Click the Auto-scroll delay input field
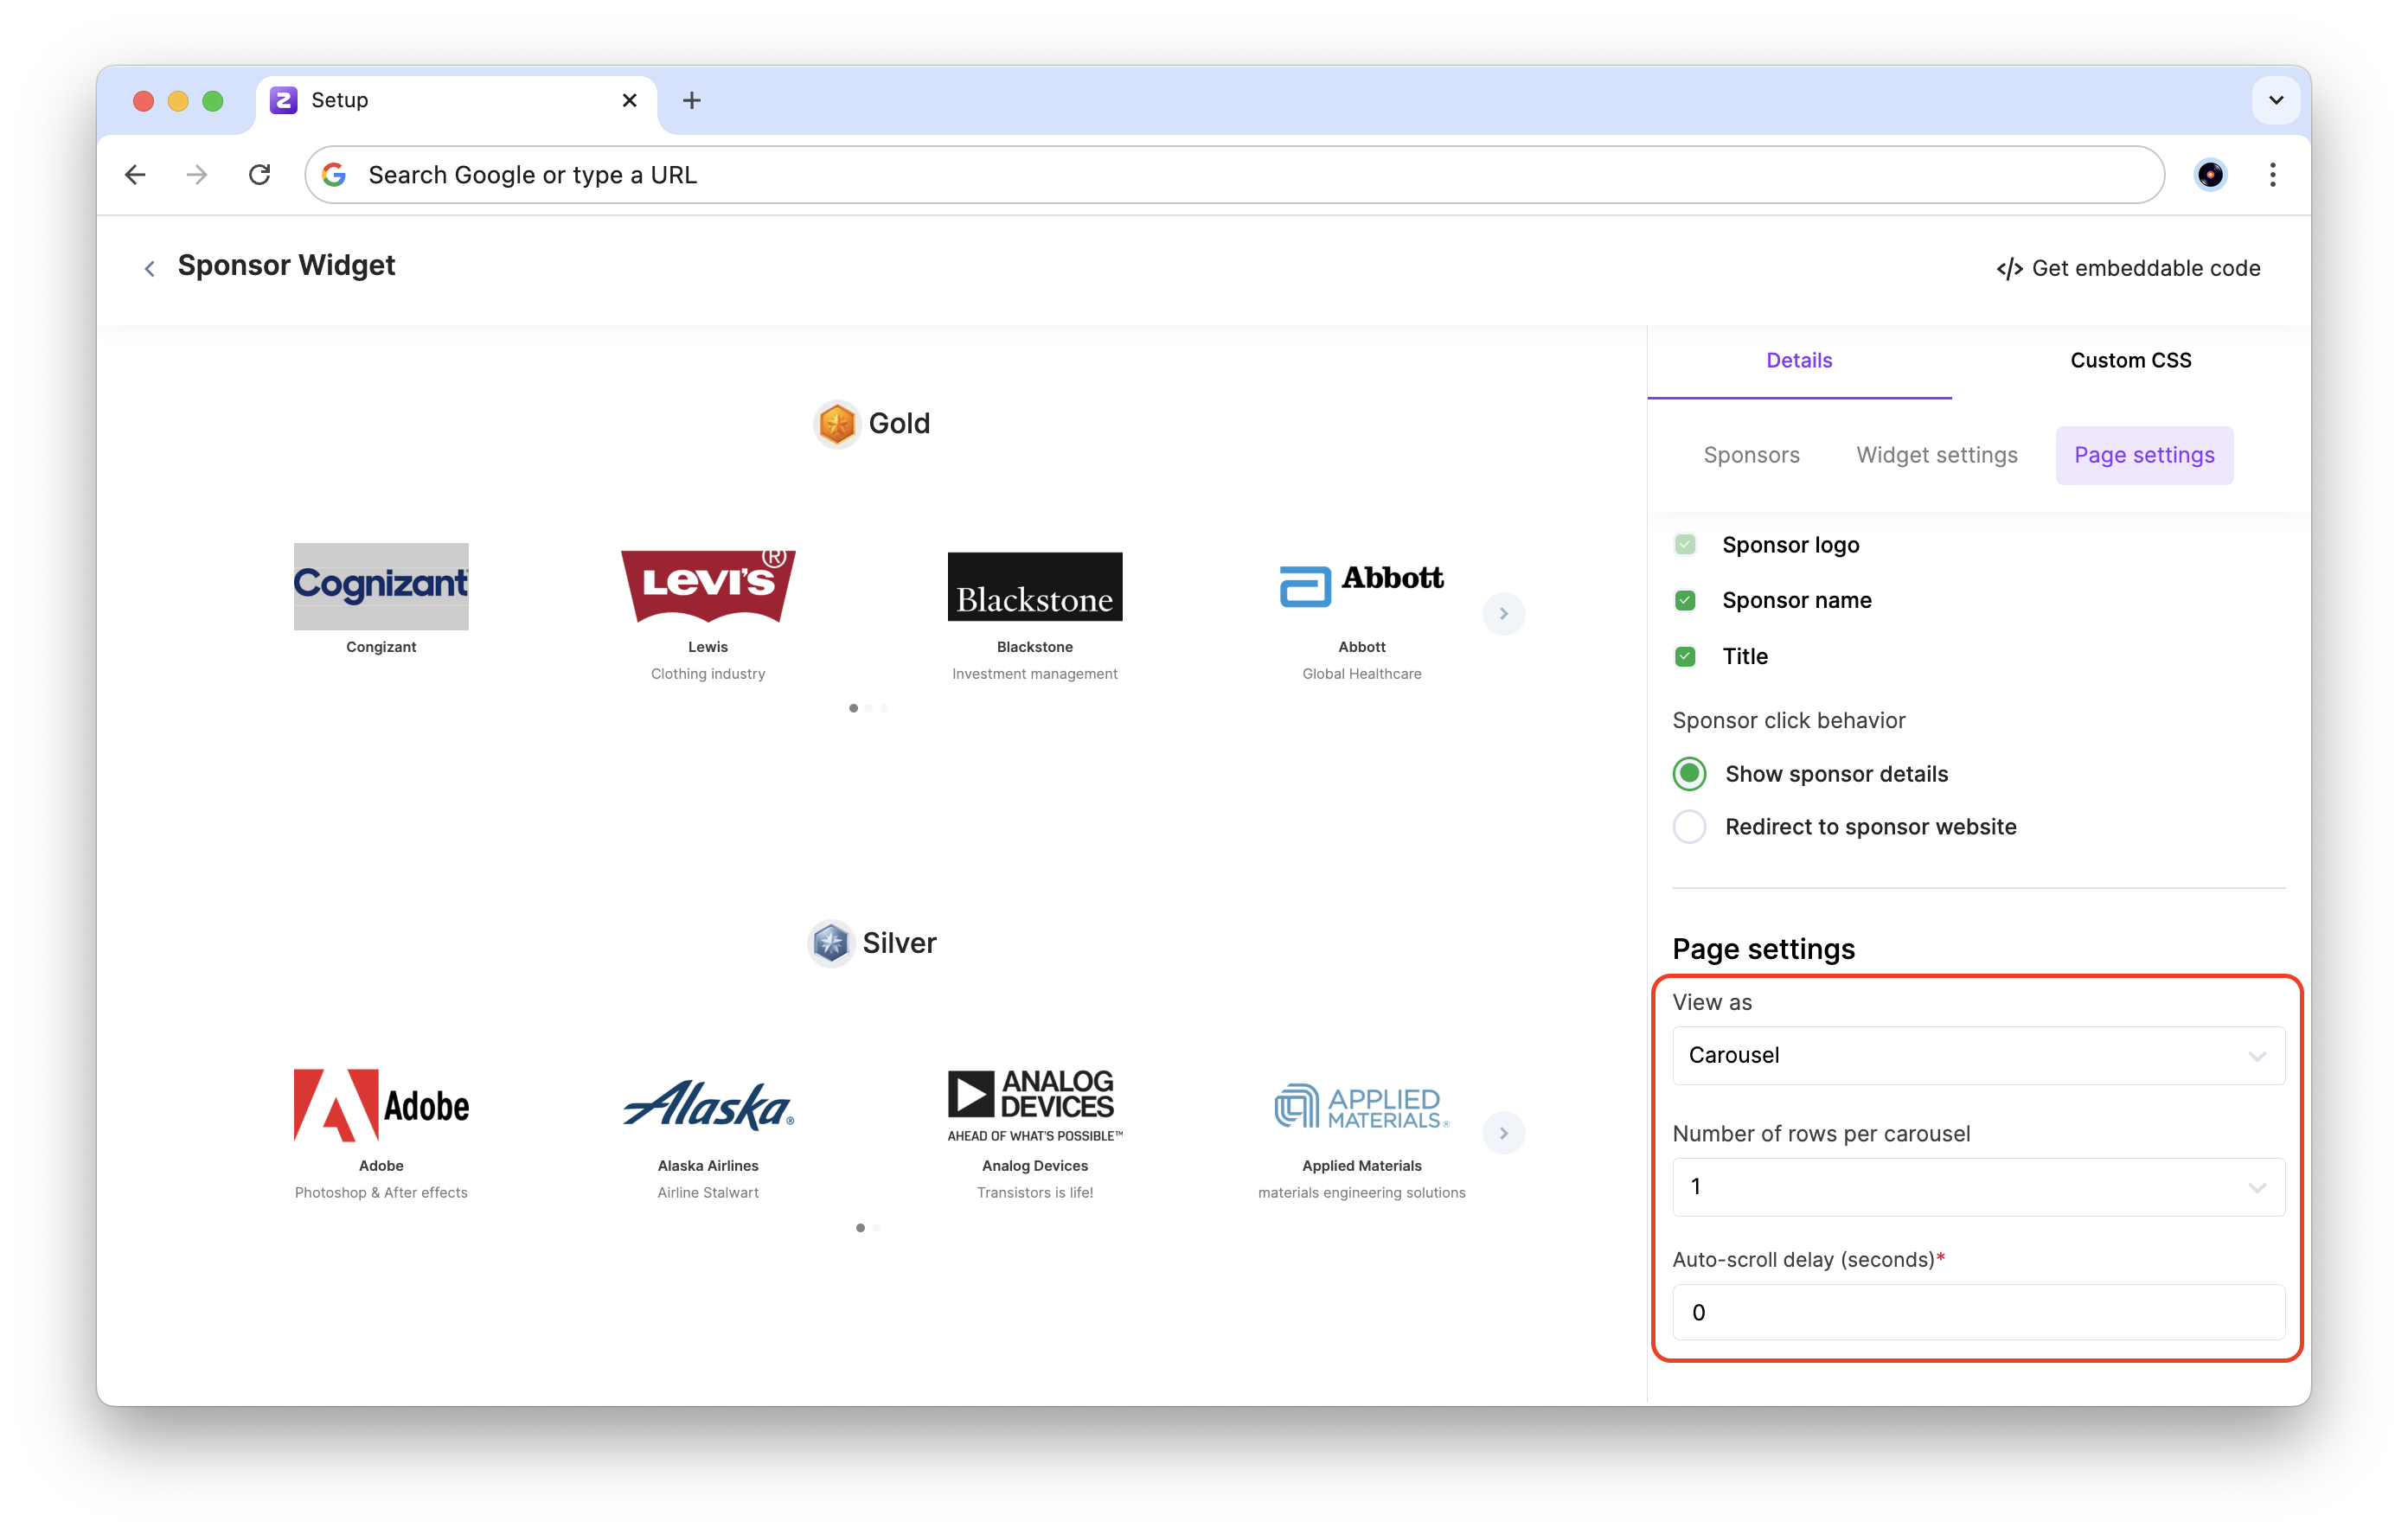This screenshot has width=2408, height=1534. [x=1977, y=1312]
